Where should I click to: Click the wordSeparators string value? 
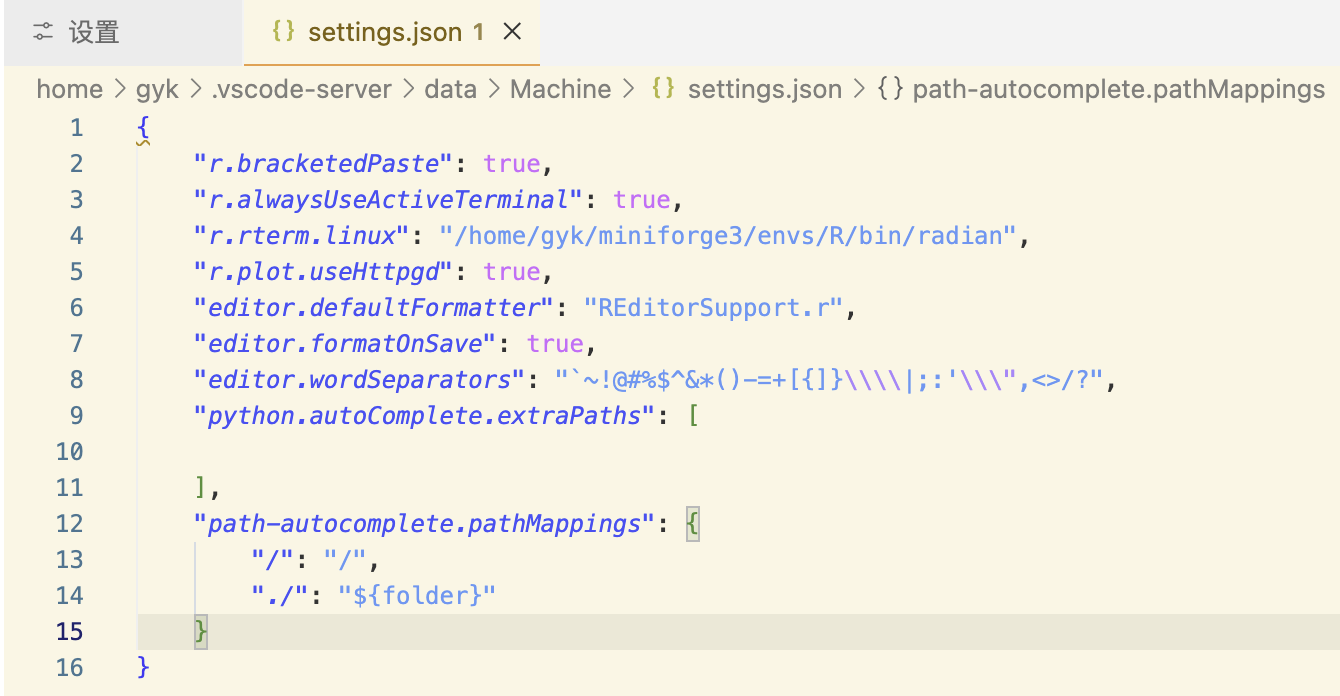(x=829, y=380)
